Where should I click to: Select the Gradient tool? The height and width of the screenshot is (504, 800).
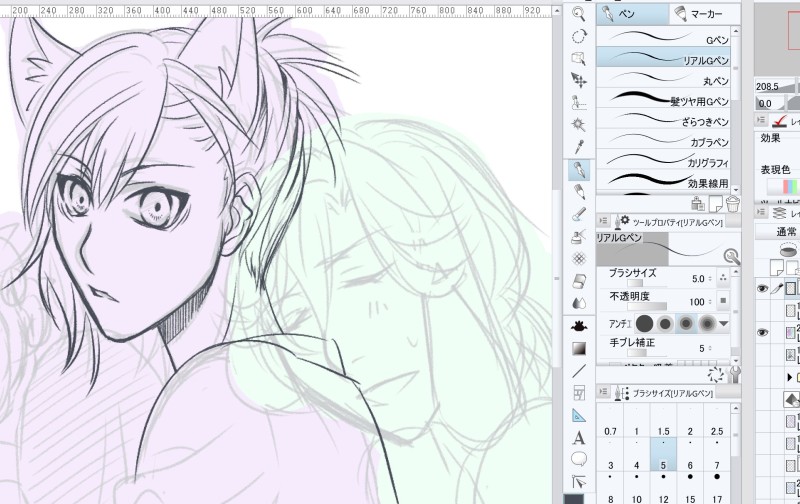[579, 349]
